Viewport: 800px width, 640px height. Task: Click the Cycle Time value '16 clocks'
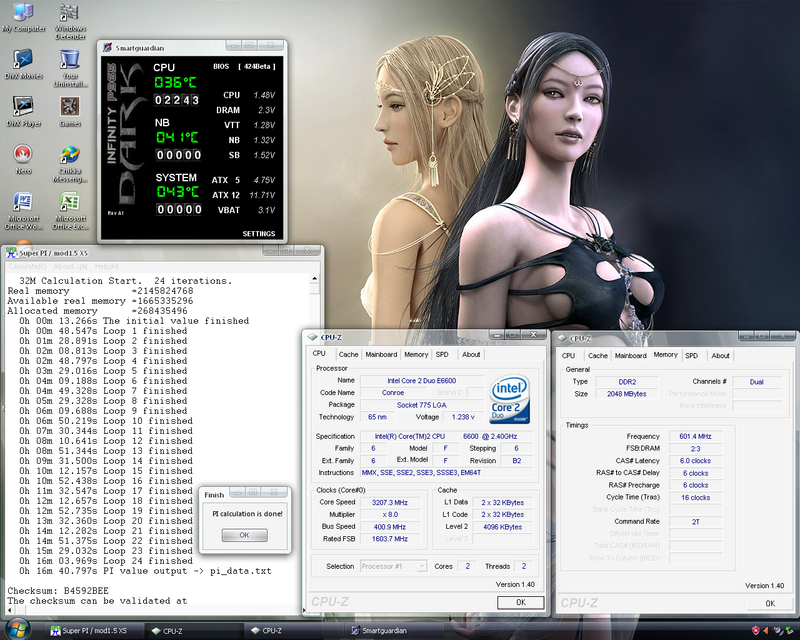point(695,498)
